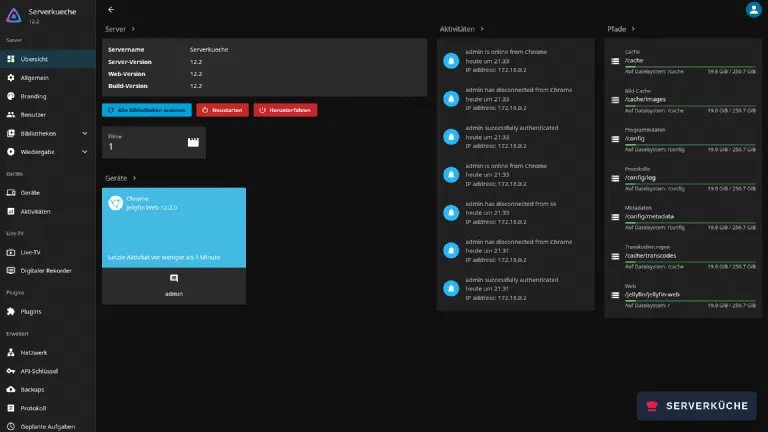This screenshot has width=768, height=432.
Task: Open the user profile avatar icon
Action: pos(753,9)
